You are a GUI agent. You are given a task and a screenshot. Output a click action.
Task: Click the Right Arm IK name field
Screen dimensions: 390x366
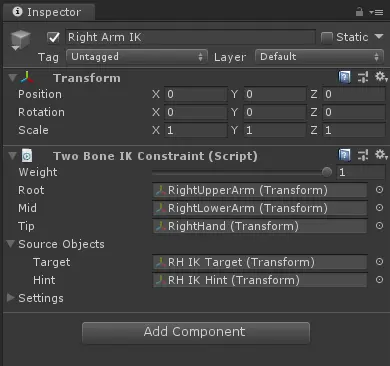pos(190,37)
